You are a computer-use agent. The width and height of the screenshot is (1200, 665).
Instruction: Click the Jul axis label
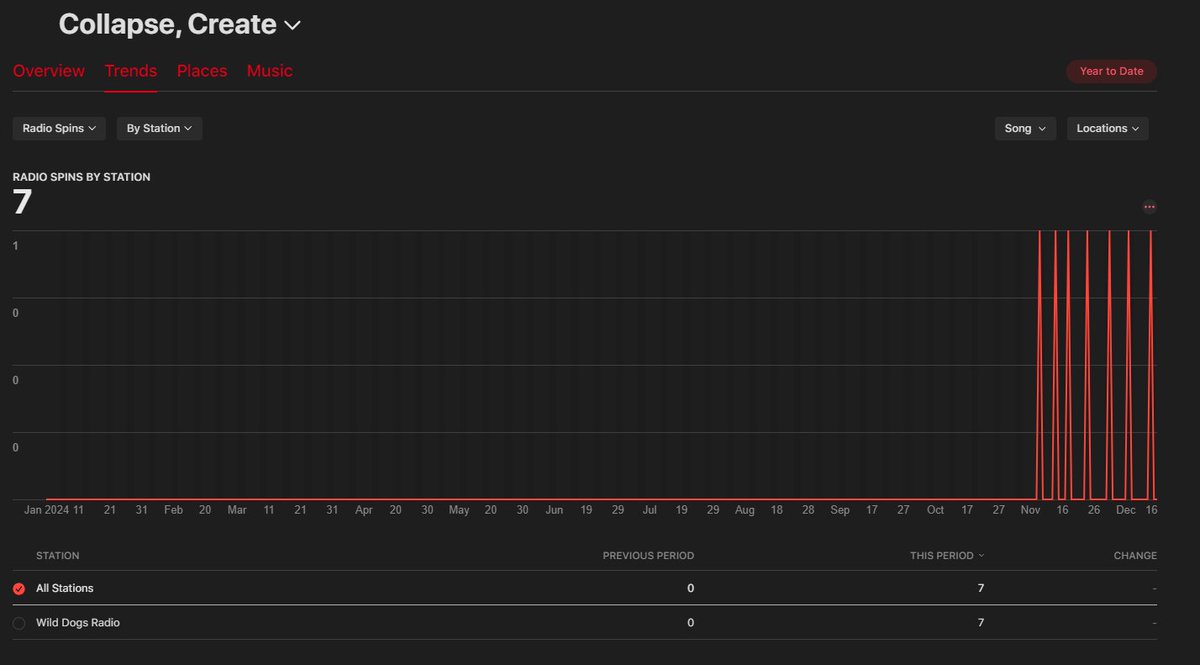point(650,510)
